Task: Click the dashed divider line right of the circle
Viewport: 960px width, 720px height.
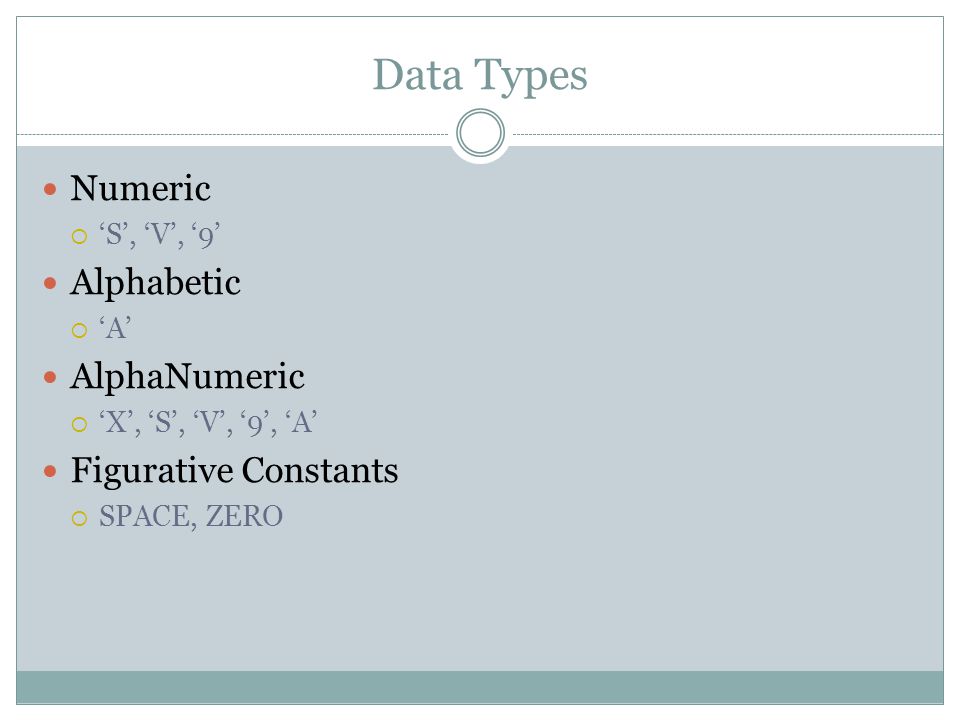Action: click(x=728, y=134)
